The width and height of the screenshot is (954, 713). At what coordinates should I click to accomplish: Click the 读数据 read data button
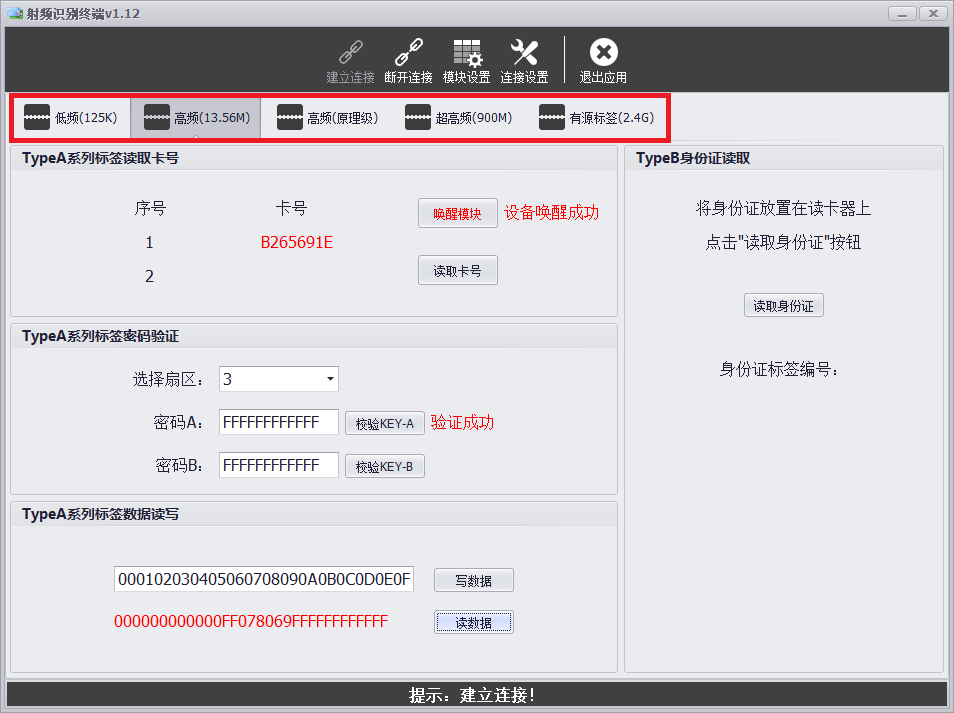coord(473,622)
